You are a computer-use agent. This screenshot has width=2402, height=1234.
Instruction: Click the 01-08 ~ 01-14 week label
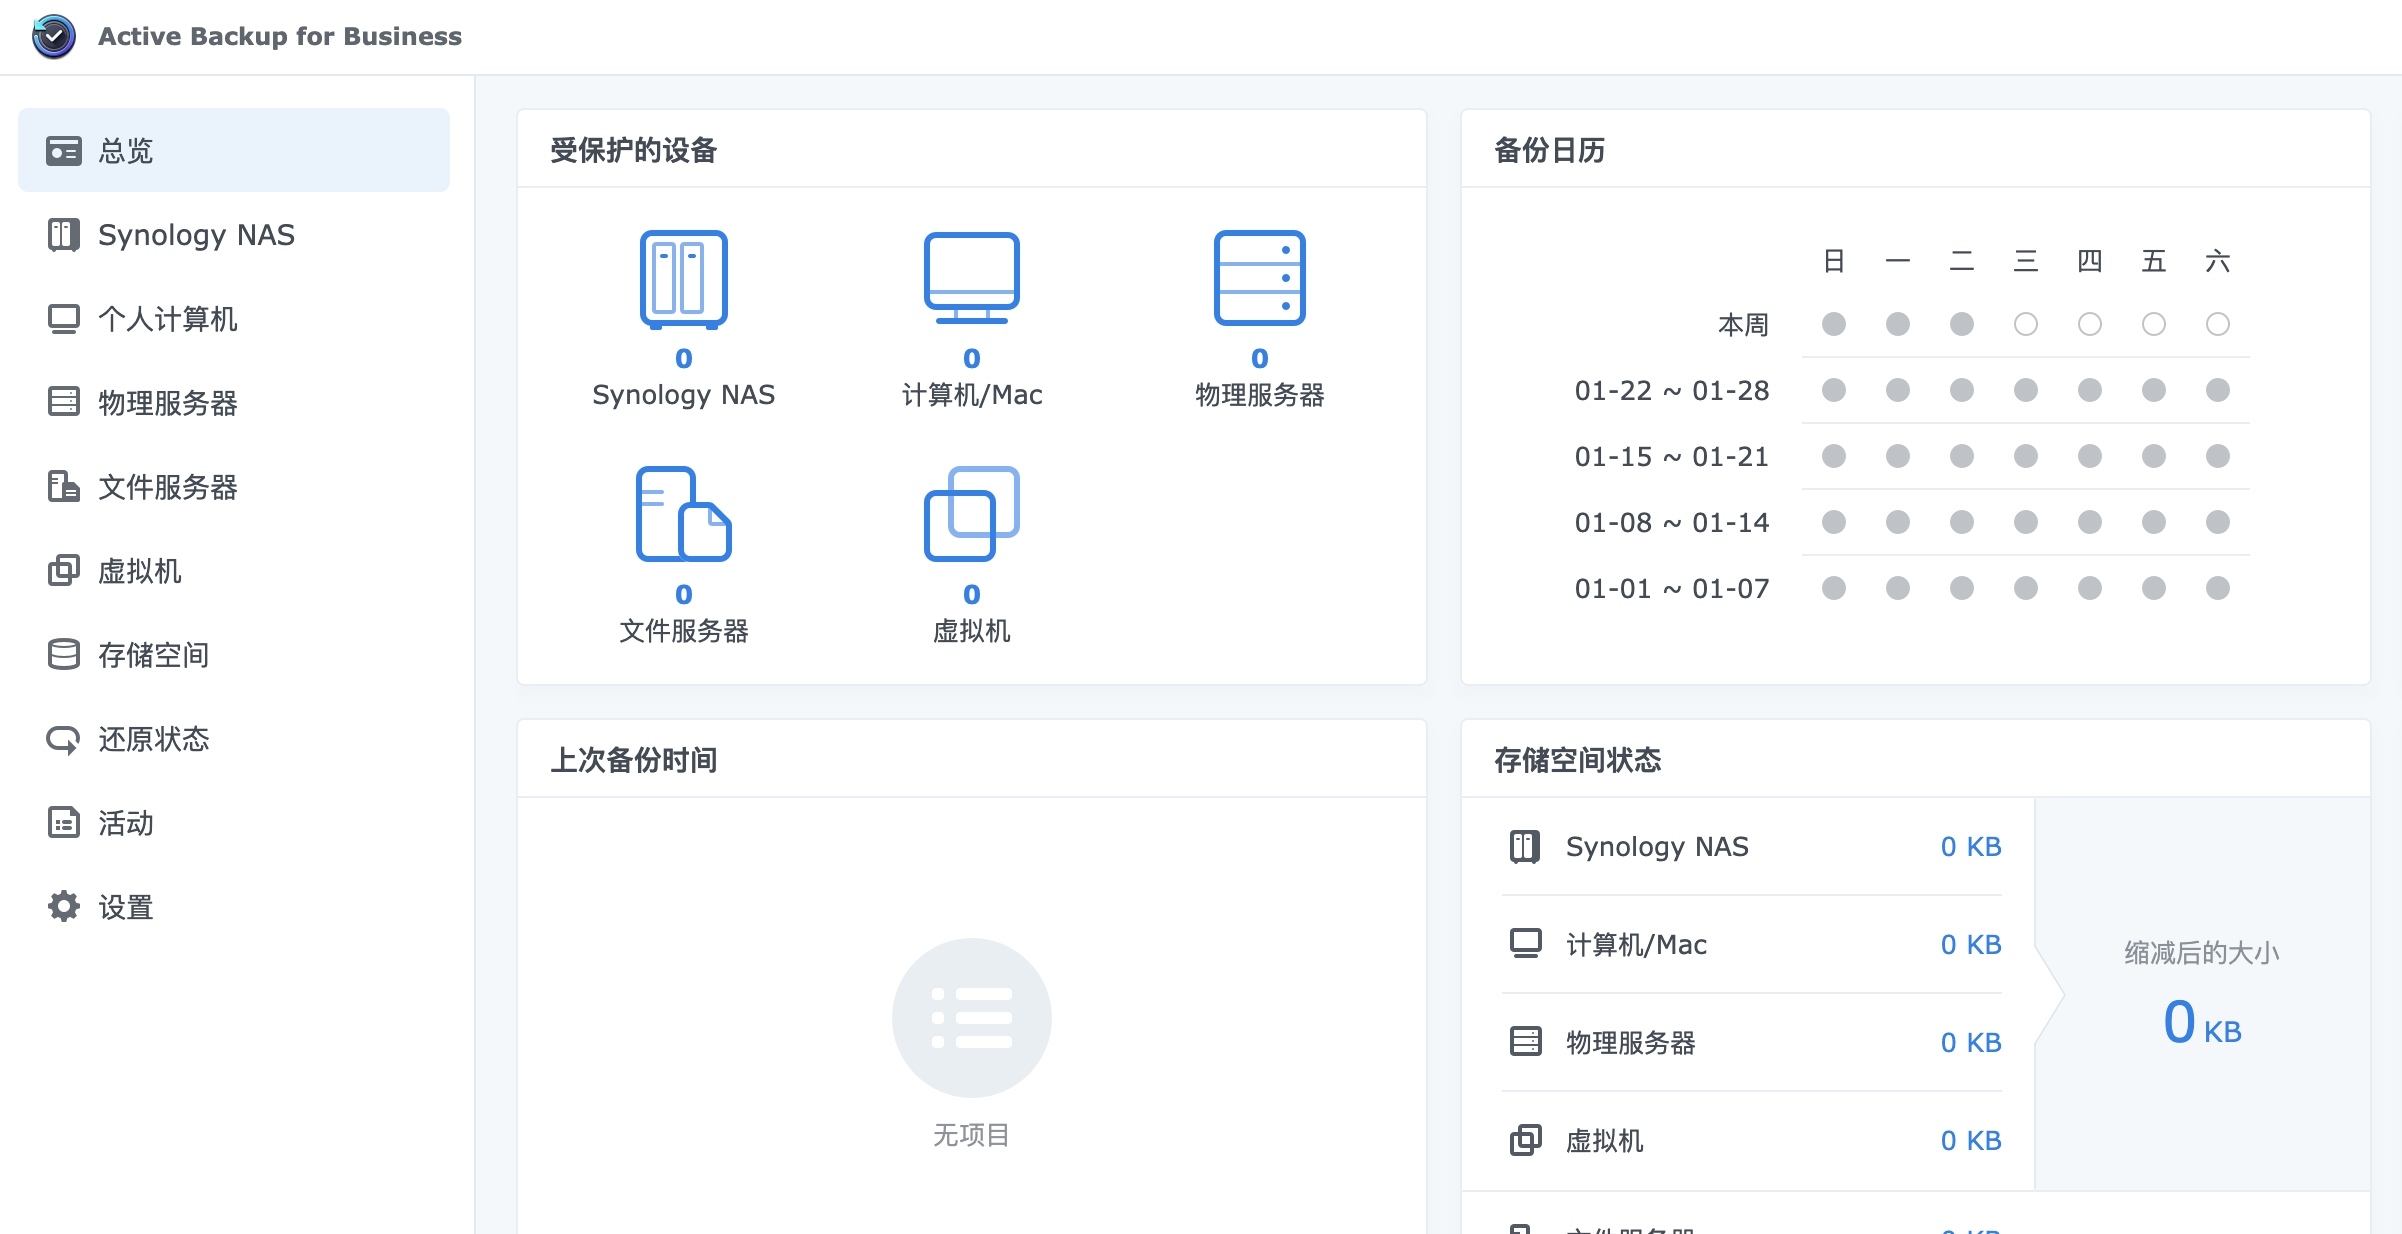tap(1672, 523)
